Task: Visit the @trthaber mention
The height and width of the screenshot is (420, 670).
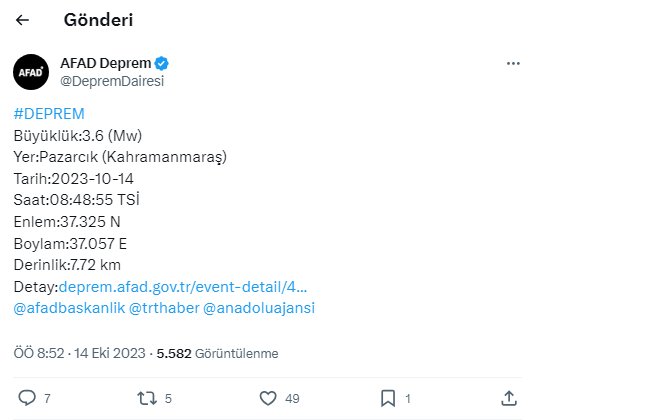Action: [163, 308]
